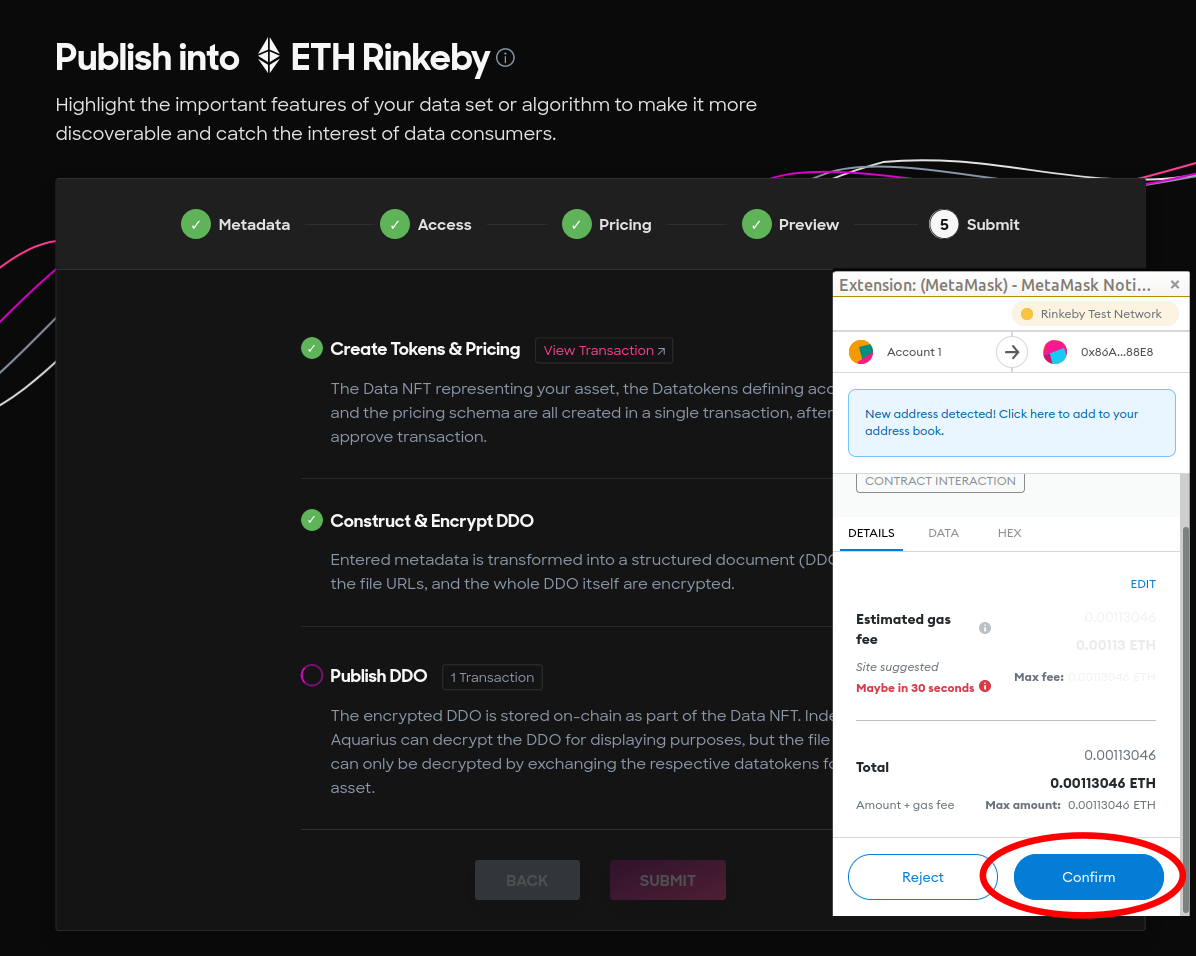Select the Metadata step checkmark
Viewport: 1196px width, 956px height.
(196, 224)
